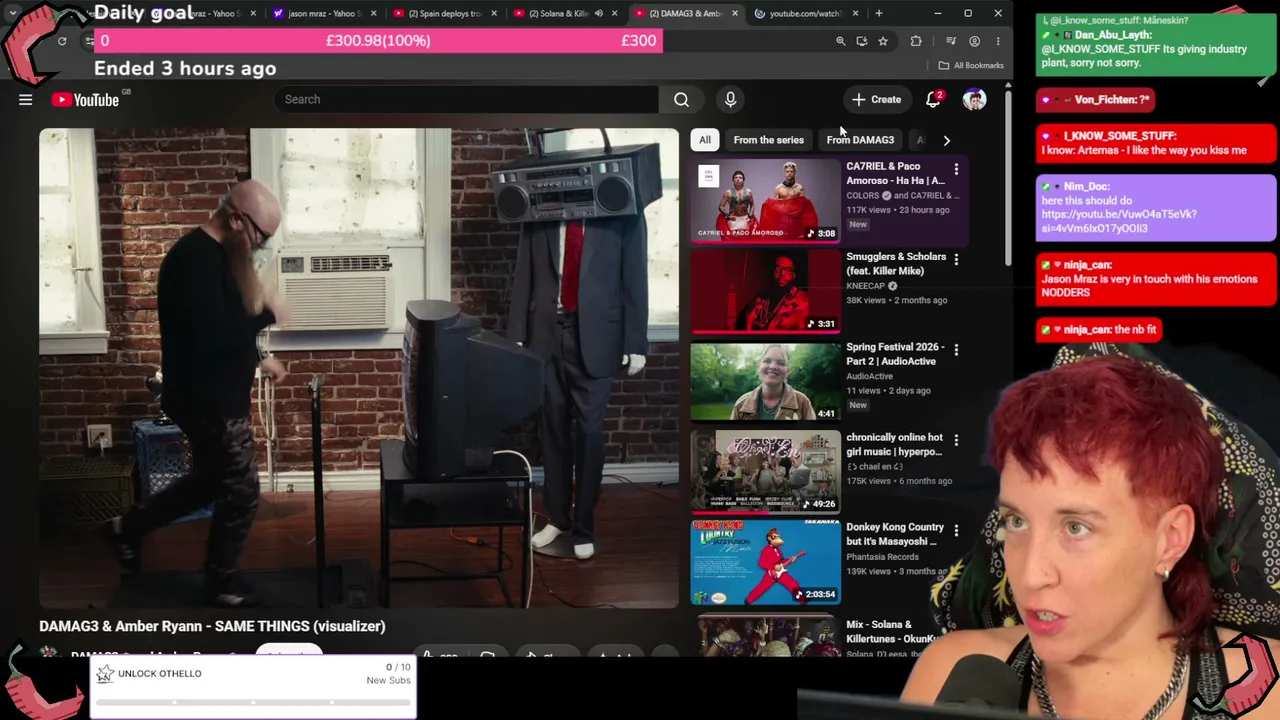Viewport: 1280px width, 720px height.
Task: Open options for Smugglers & Scholars video
Action: click(x=956, y=260)
